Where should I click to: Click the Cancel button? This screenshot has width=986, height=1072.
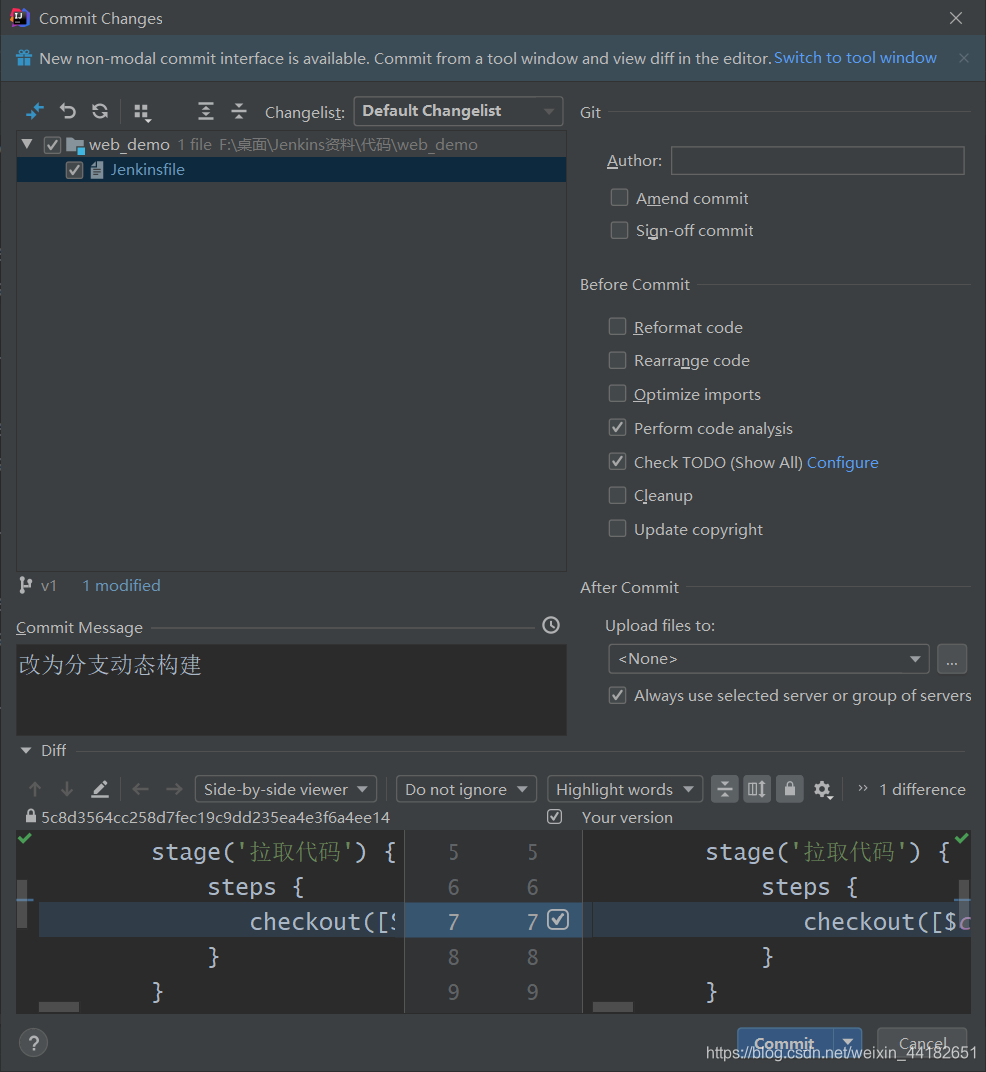click(922, 1043)
